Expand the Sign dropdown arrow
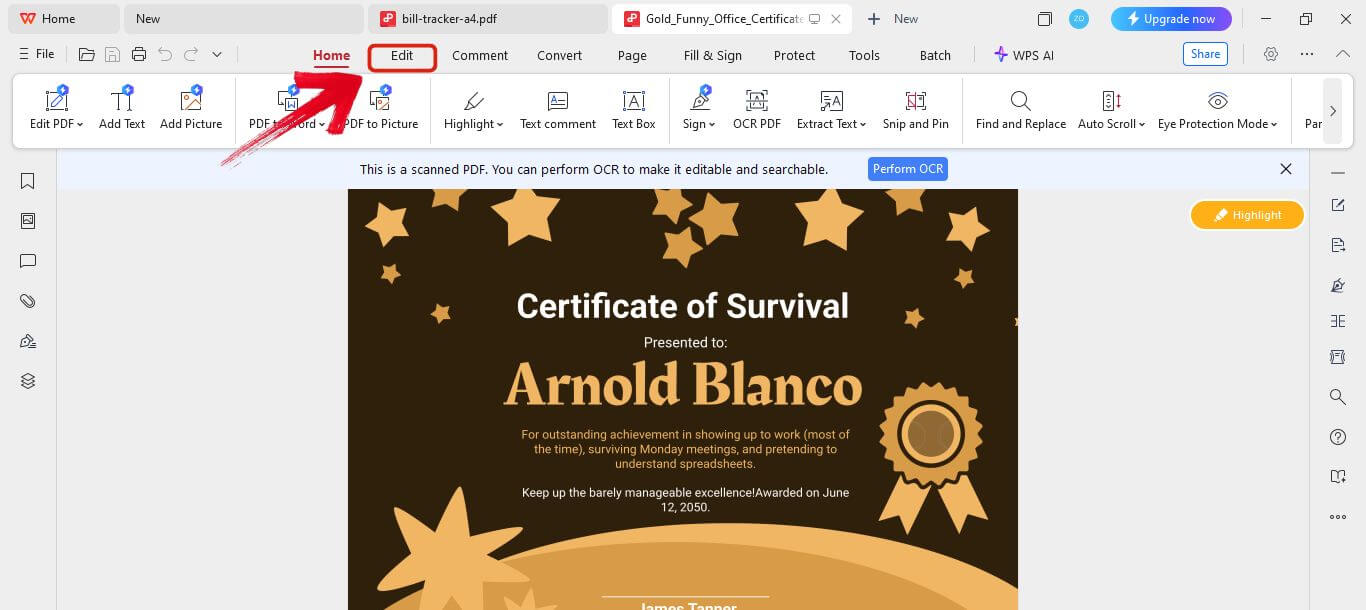The height and width of the screenshot is (610, 1366). [x=712, y=125]
